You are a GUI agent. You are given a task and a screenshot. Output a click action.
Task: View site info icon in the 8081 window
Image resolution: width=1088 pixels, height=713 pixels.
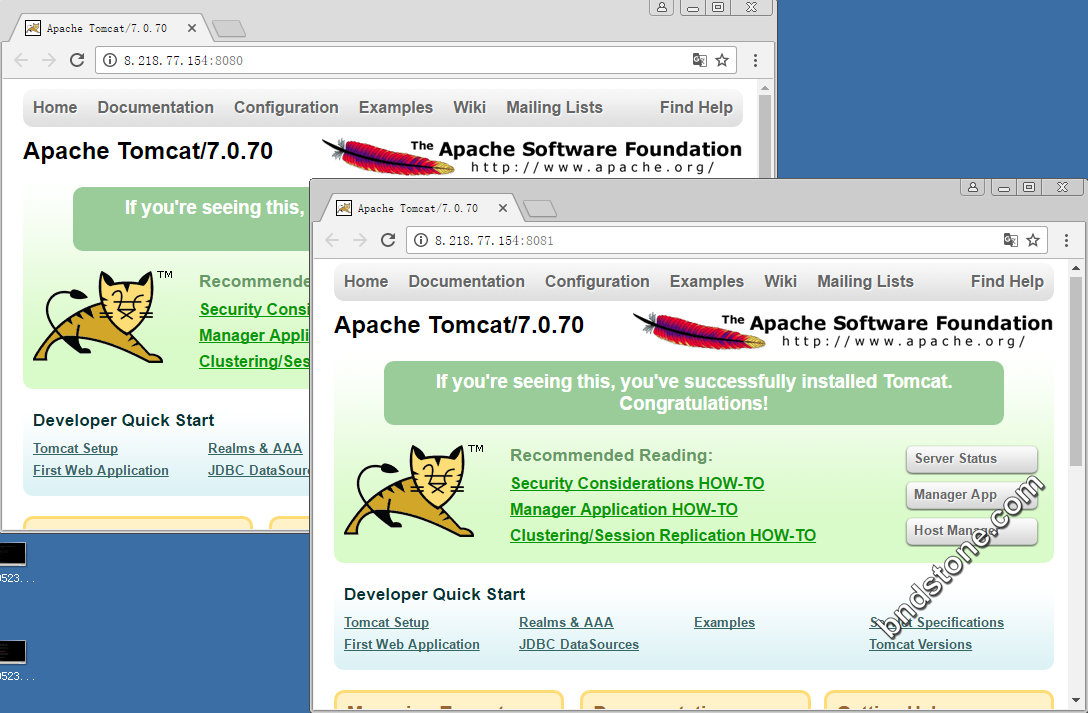click(x=420, y=240)
